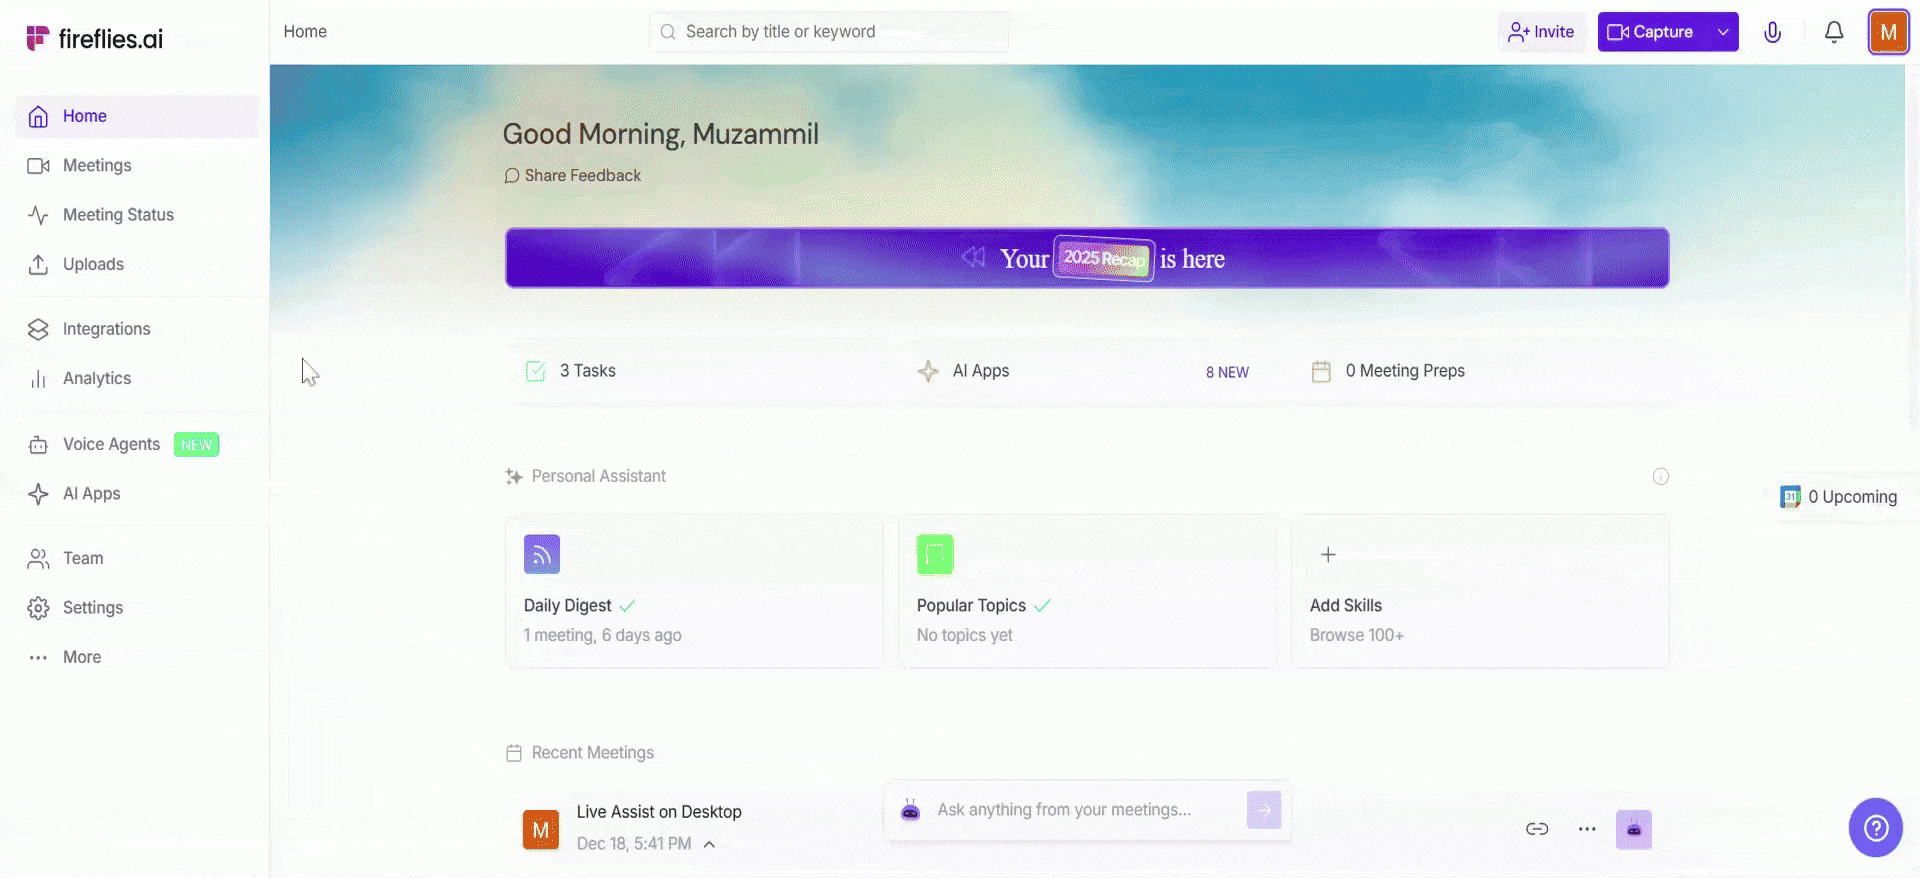
Task: Open the purple bot icon beside the meeting
Action: coord(1633,829)
